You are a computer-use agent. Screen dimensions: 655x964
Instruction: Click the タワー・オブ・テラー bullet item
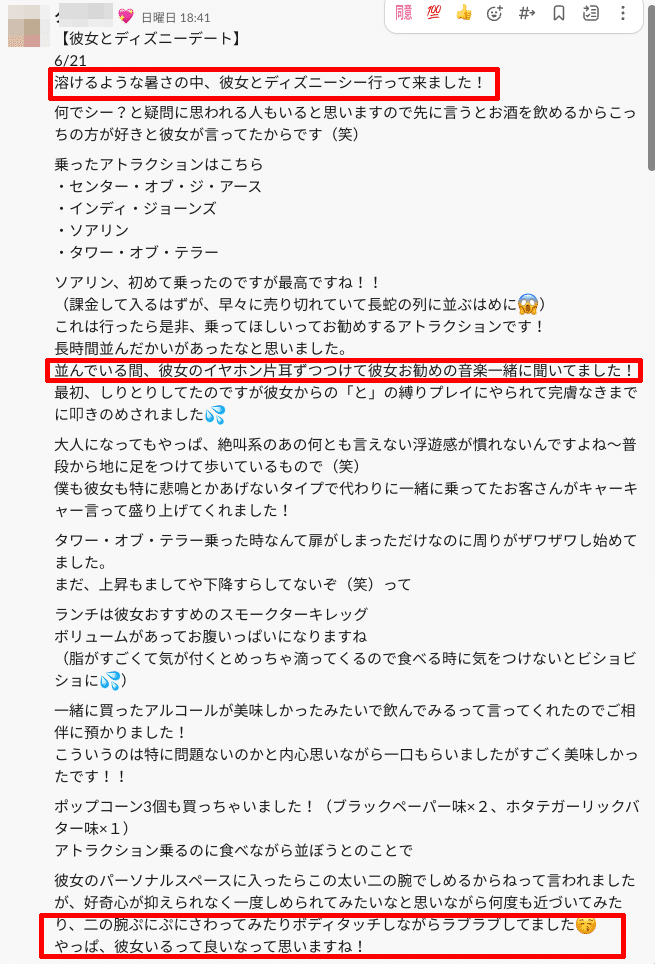(137, 252)
